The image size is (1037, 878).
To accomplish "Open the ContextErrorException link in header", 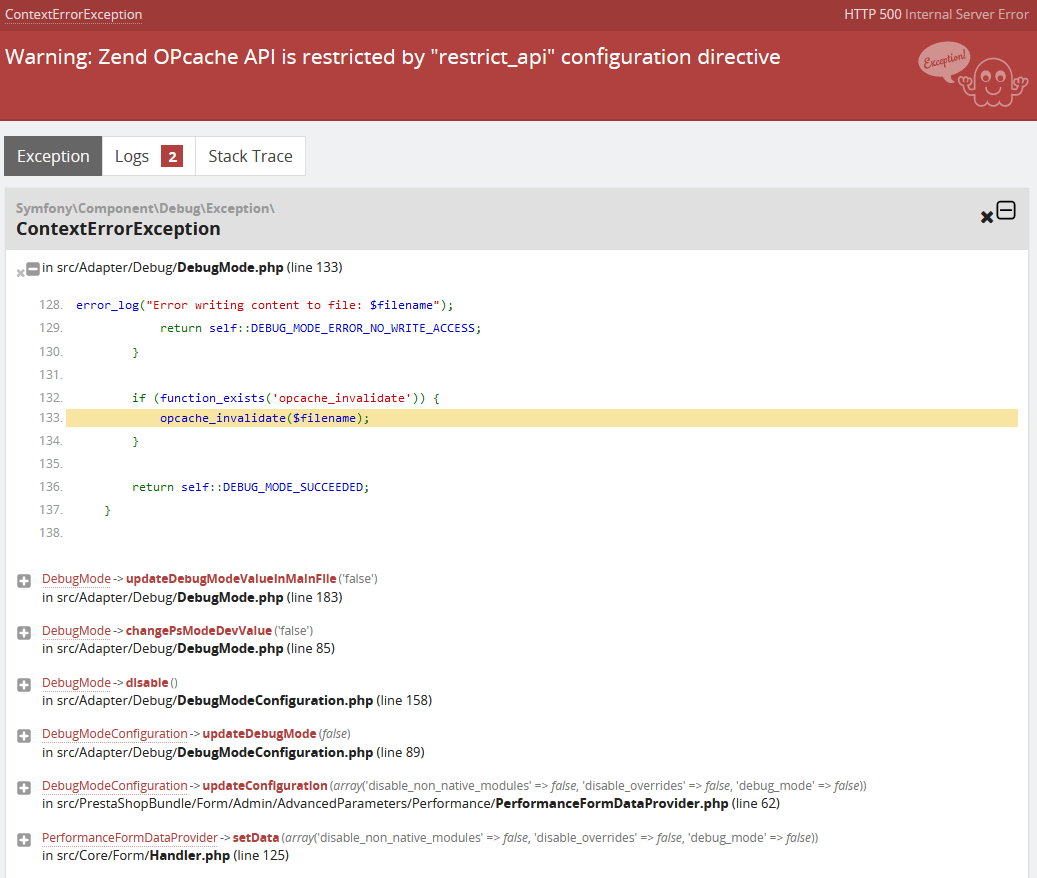I will tap(73, 15).
